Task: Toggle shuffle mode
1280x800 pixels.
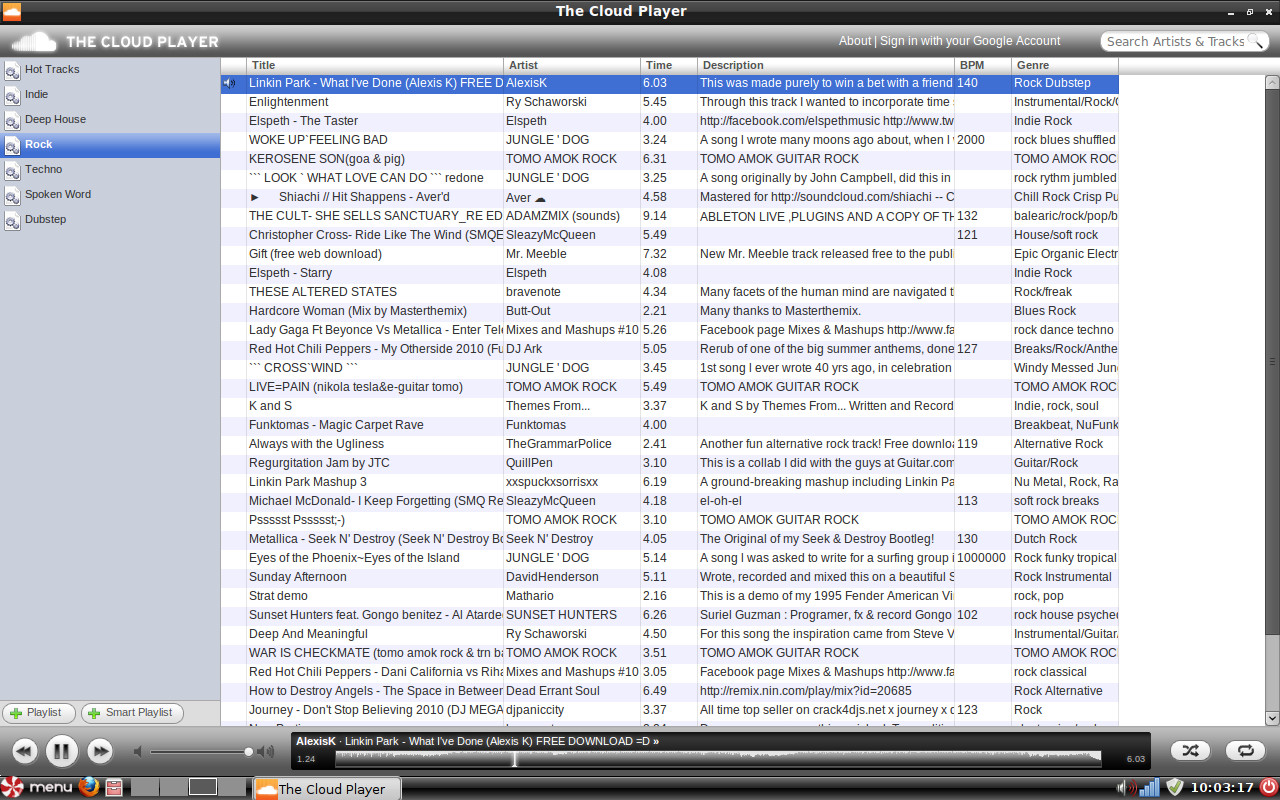Action: click(1190, 750)
